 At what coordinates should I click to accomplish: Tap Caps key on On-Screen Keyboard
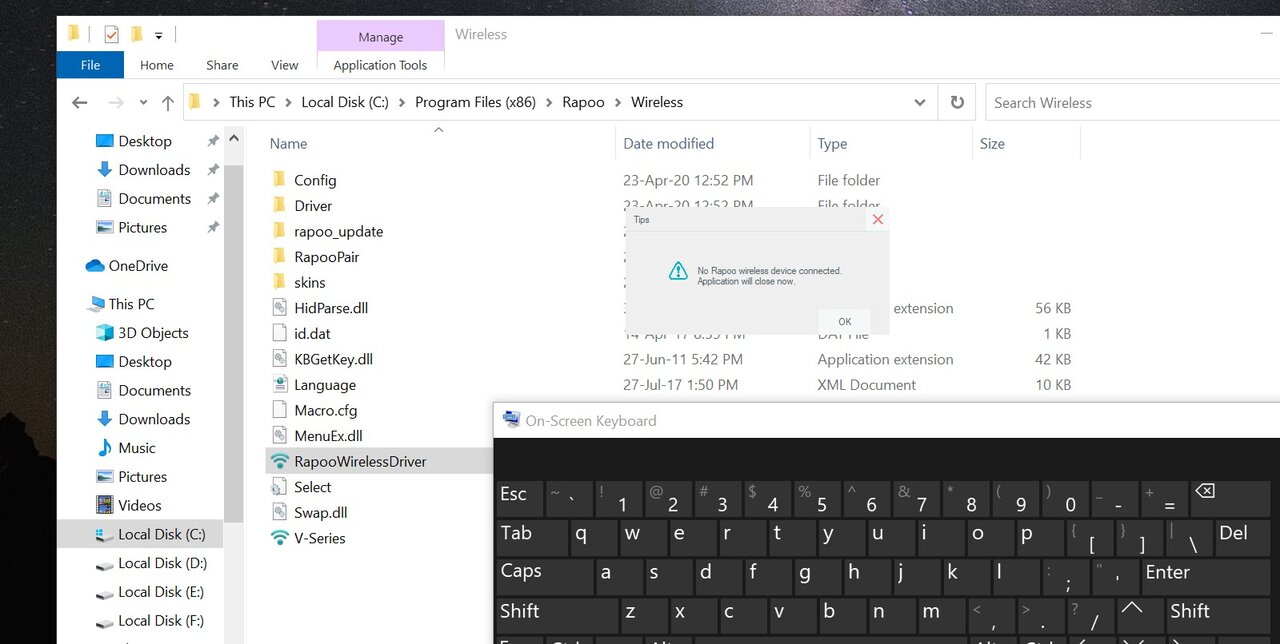[544, 576]
